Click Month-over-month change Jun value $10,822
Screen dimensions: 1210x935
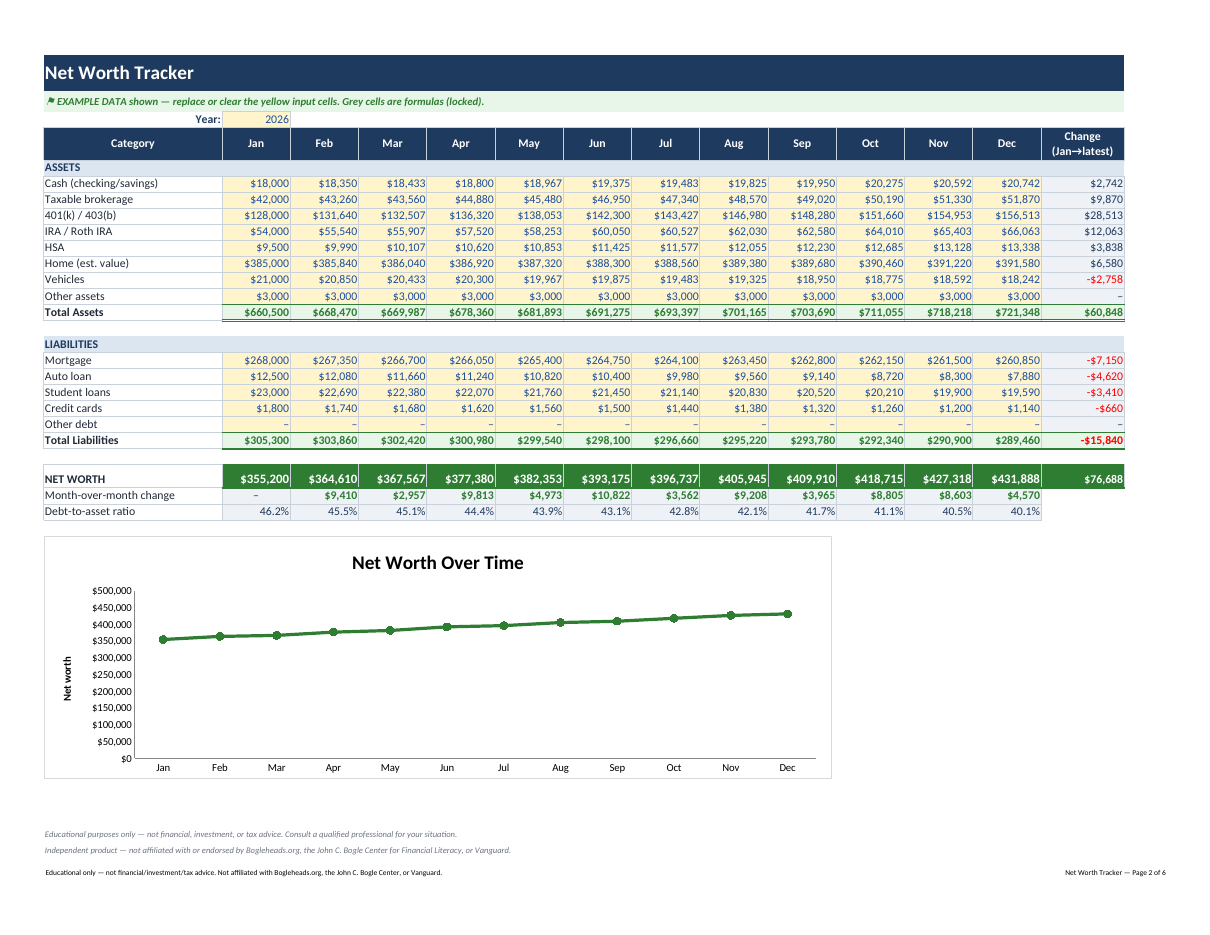[x=597, y=495]
